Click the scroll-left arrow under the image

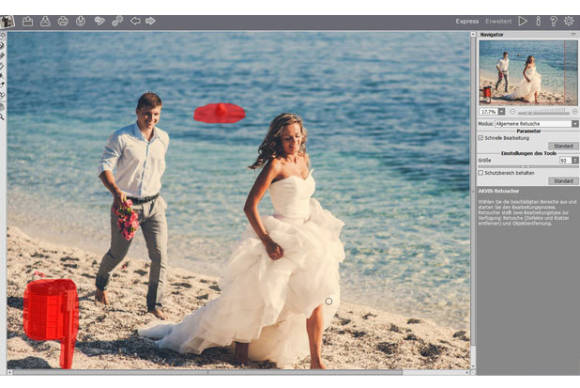click(10, 372)
